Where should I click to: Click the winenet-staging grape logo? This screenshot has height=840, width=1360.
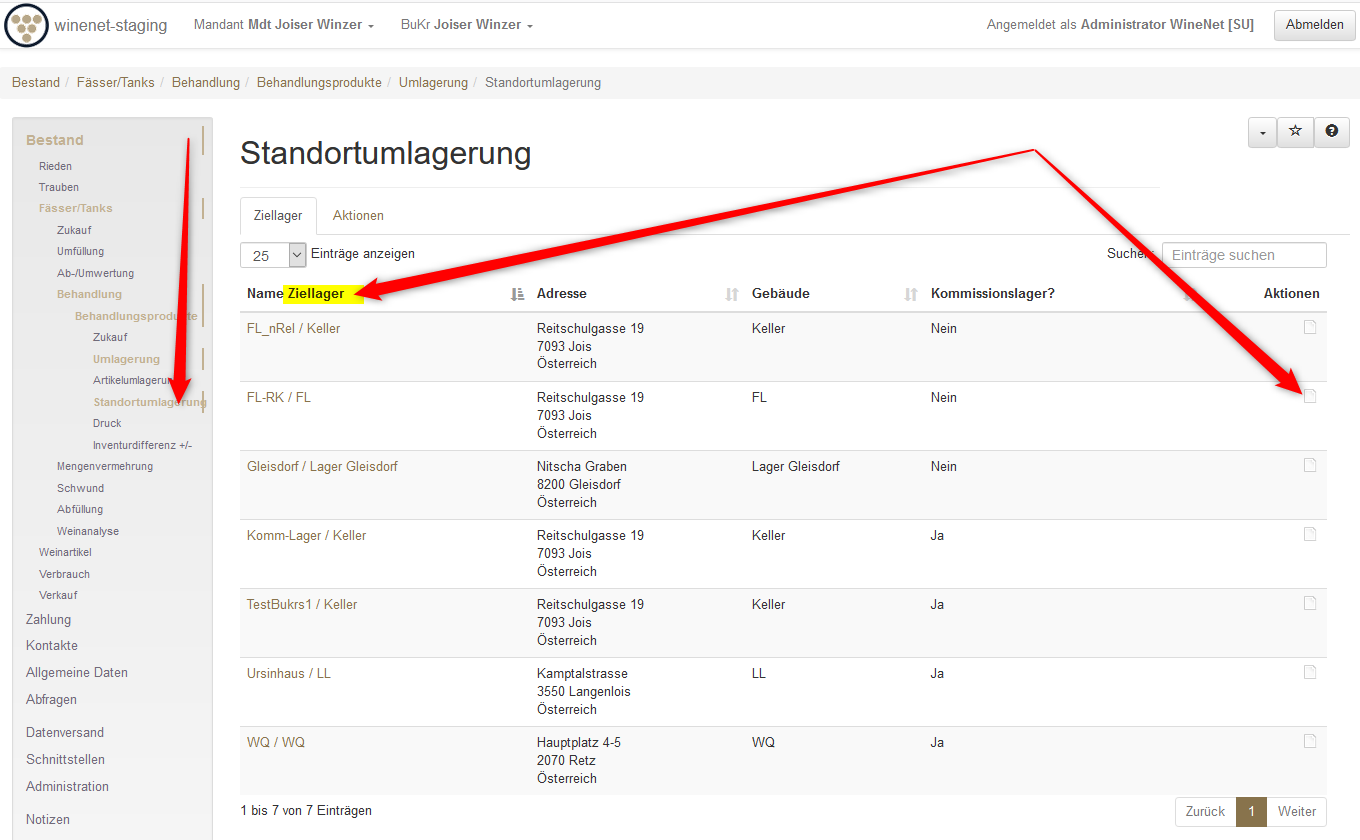[x=26, y=25]
